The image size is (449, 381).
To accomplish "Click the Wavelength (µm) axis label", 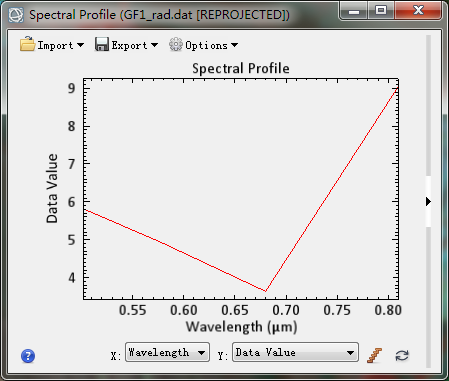I will [x=241, y=327].
